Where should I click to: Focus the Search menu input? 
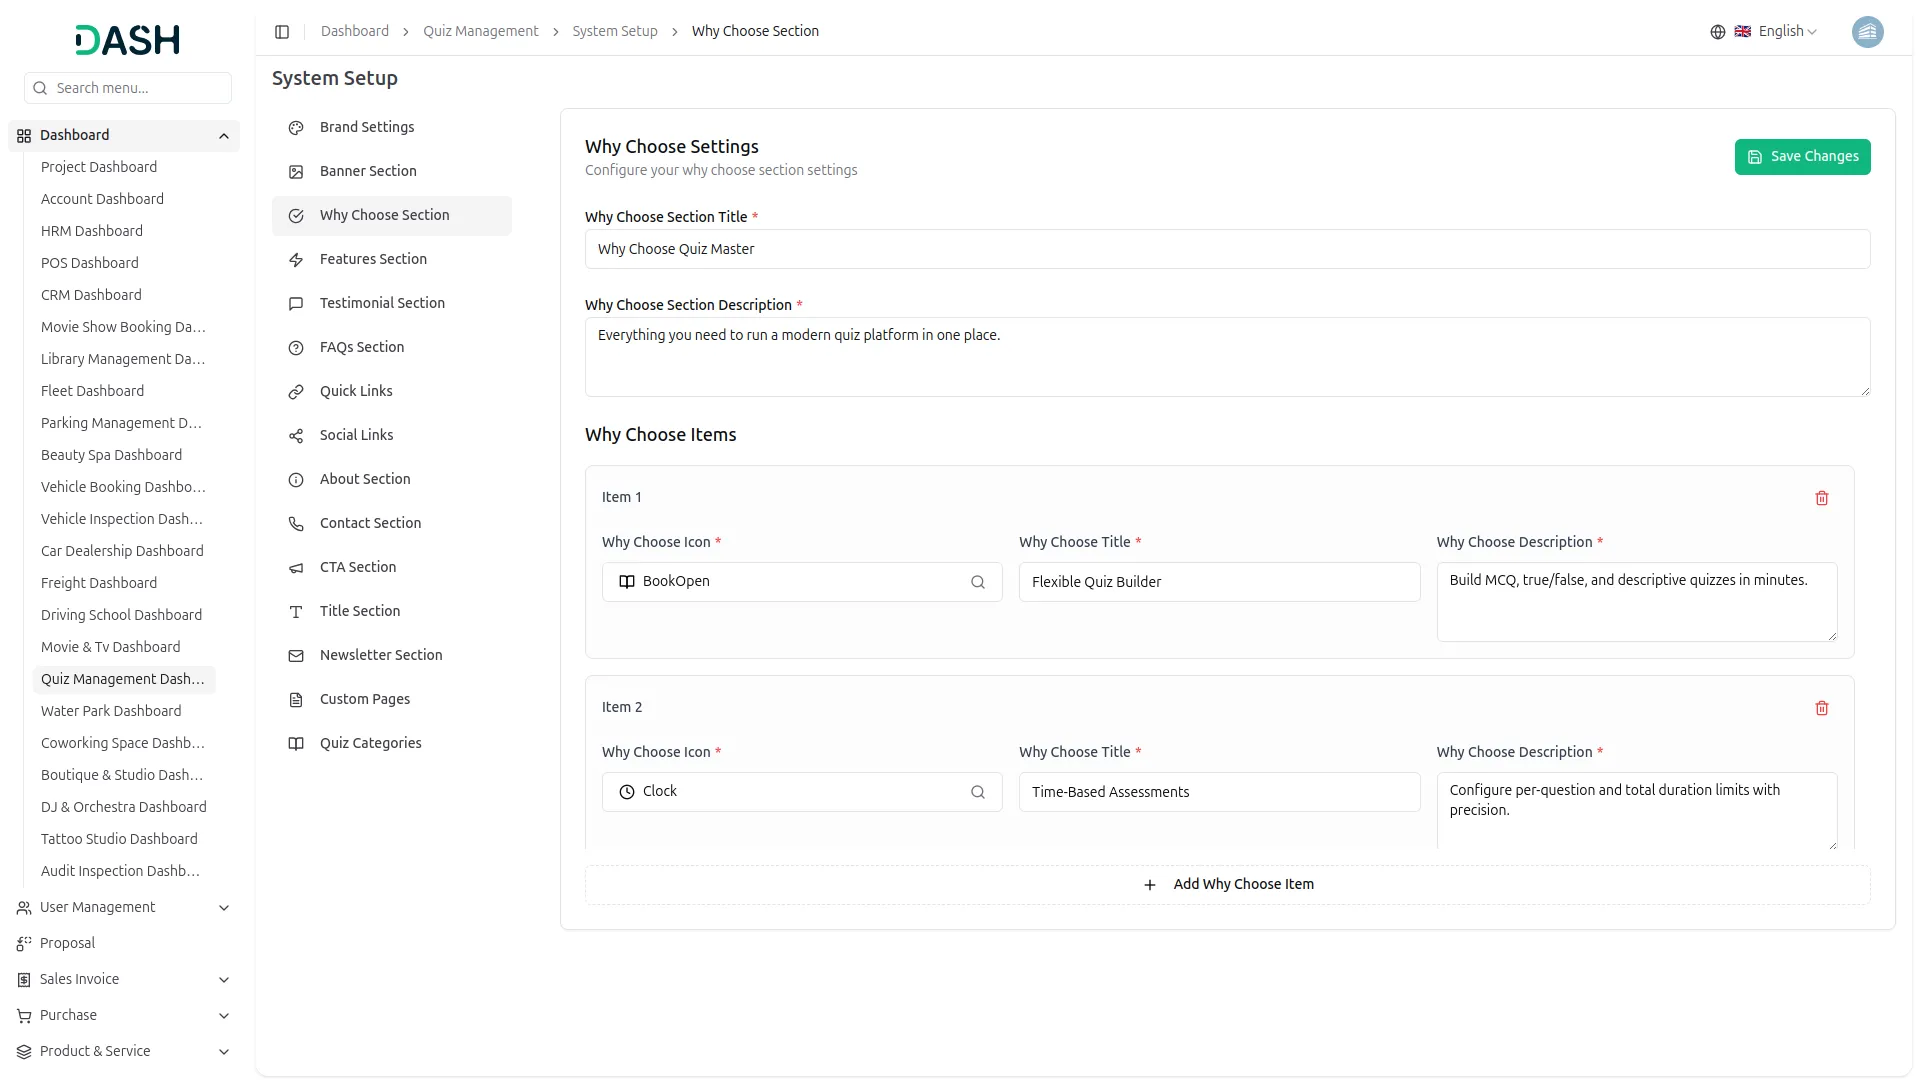[138, 88]
